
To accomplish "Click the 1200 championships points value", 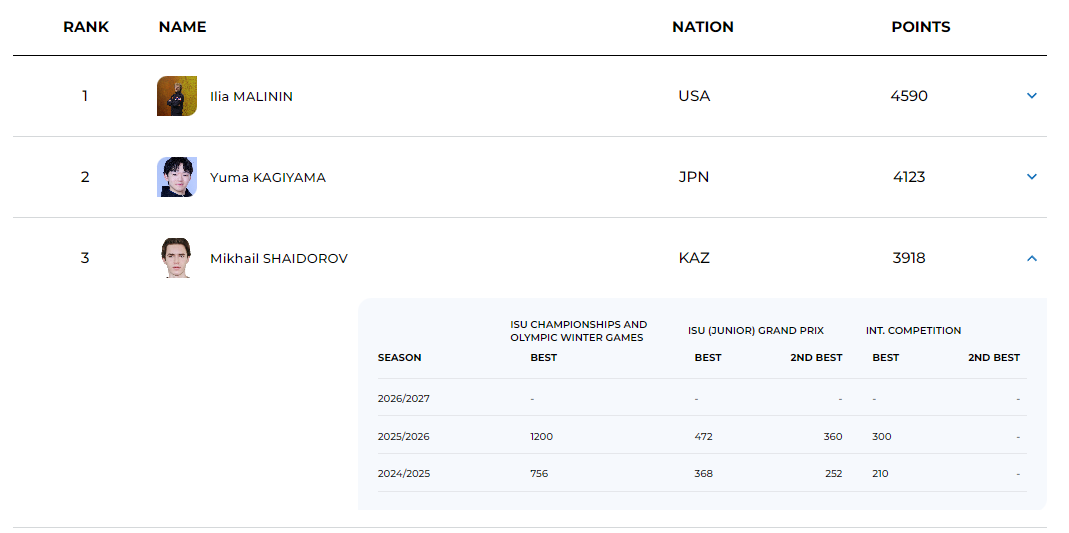I will (541, 436).
